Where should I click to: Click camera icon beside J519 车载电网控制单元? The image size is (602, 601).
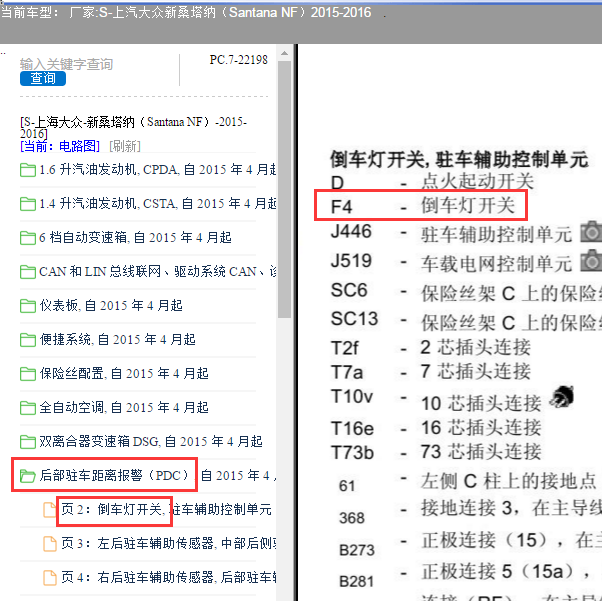(x=591, y=260)
